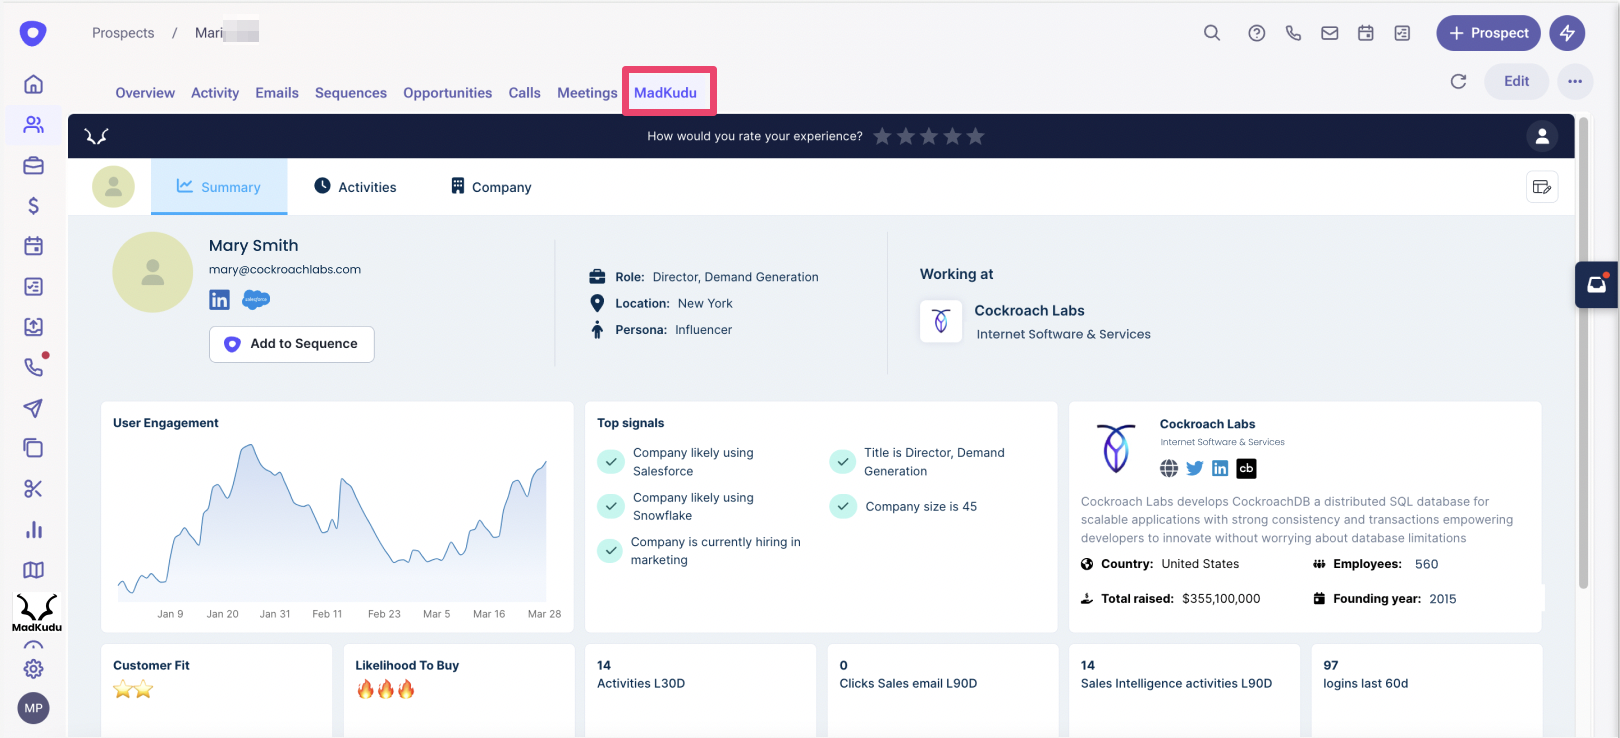Switch to the Activity tab
The height and width of the screenshot is (738, 1620).
(215, 93)
